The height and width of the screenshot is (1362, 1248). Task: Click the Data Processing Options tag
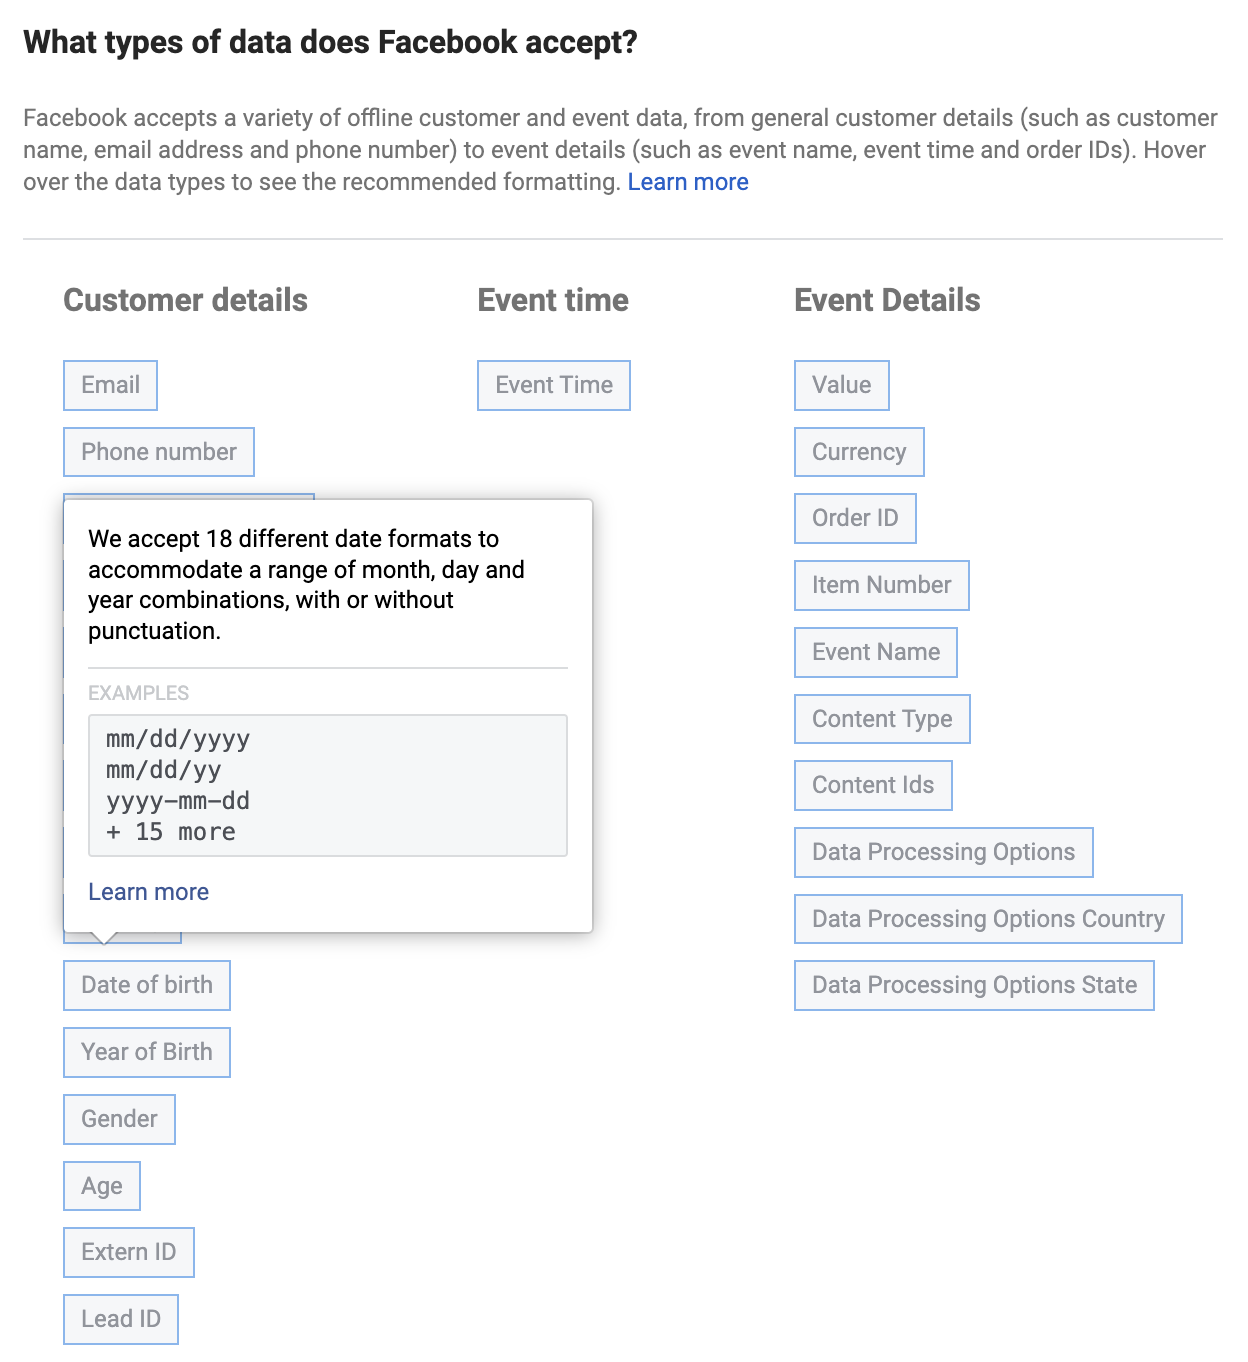pyautogui.click(x=944, y=852)
